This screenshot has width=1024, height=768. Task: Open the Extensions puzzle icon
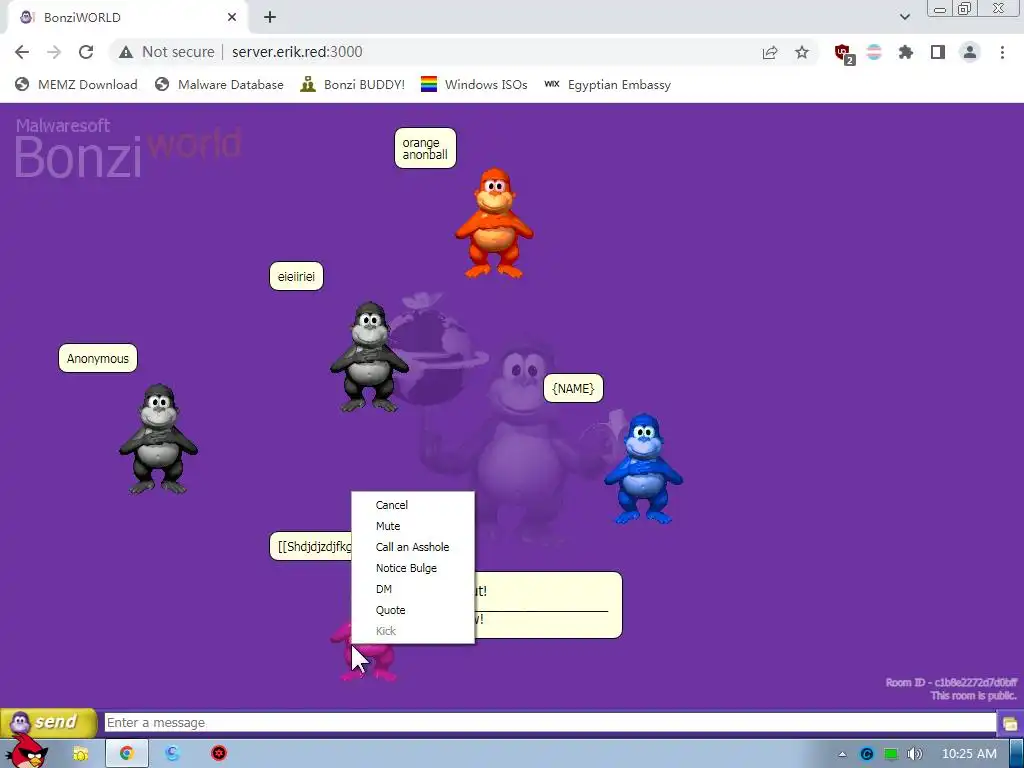pos(906,52)
